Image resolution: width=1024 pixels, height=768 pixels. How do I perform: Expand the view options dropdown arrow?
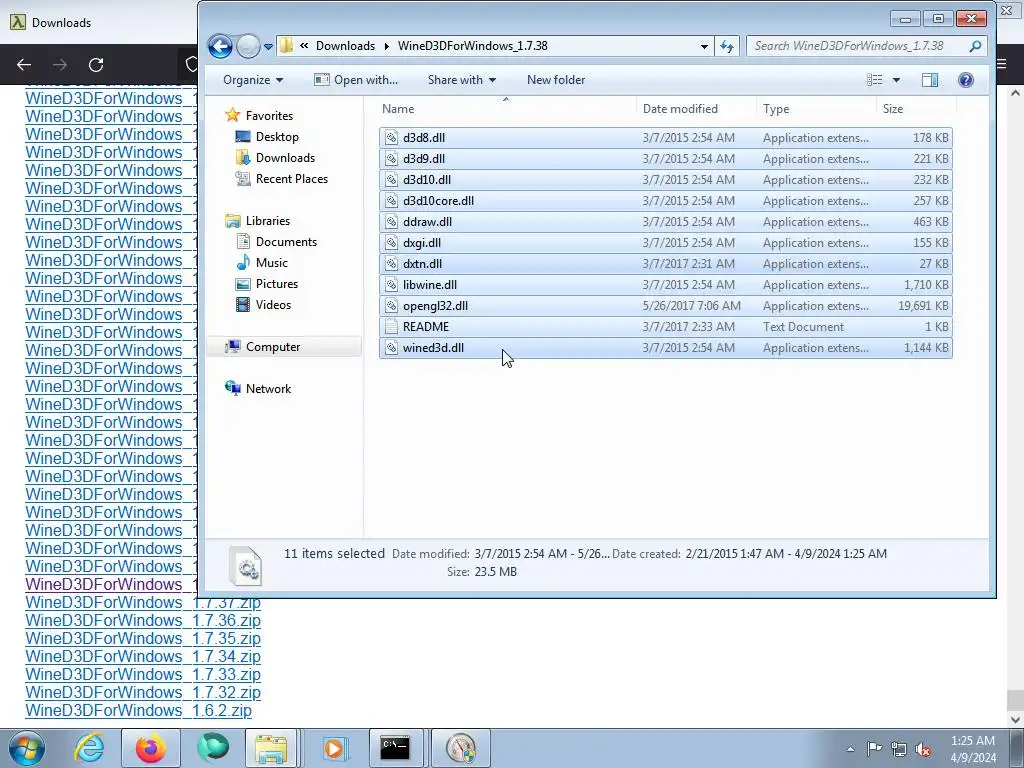coord(896,80)
